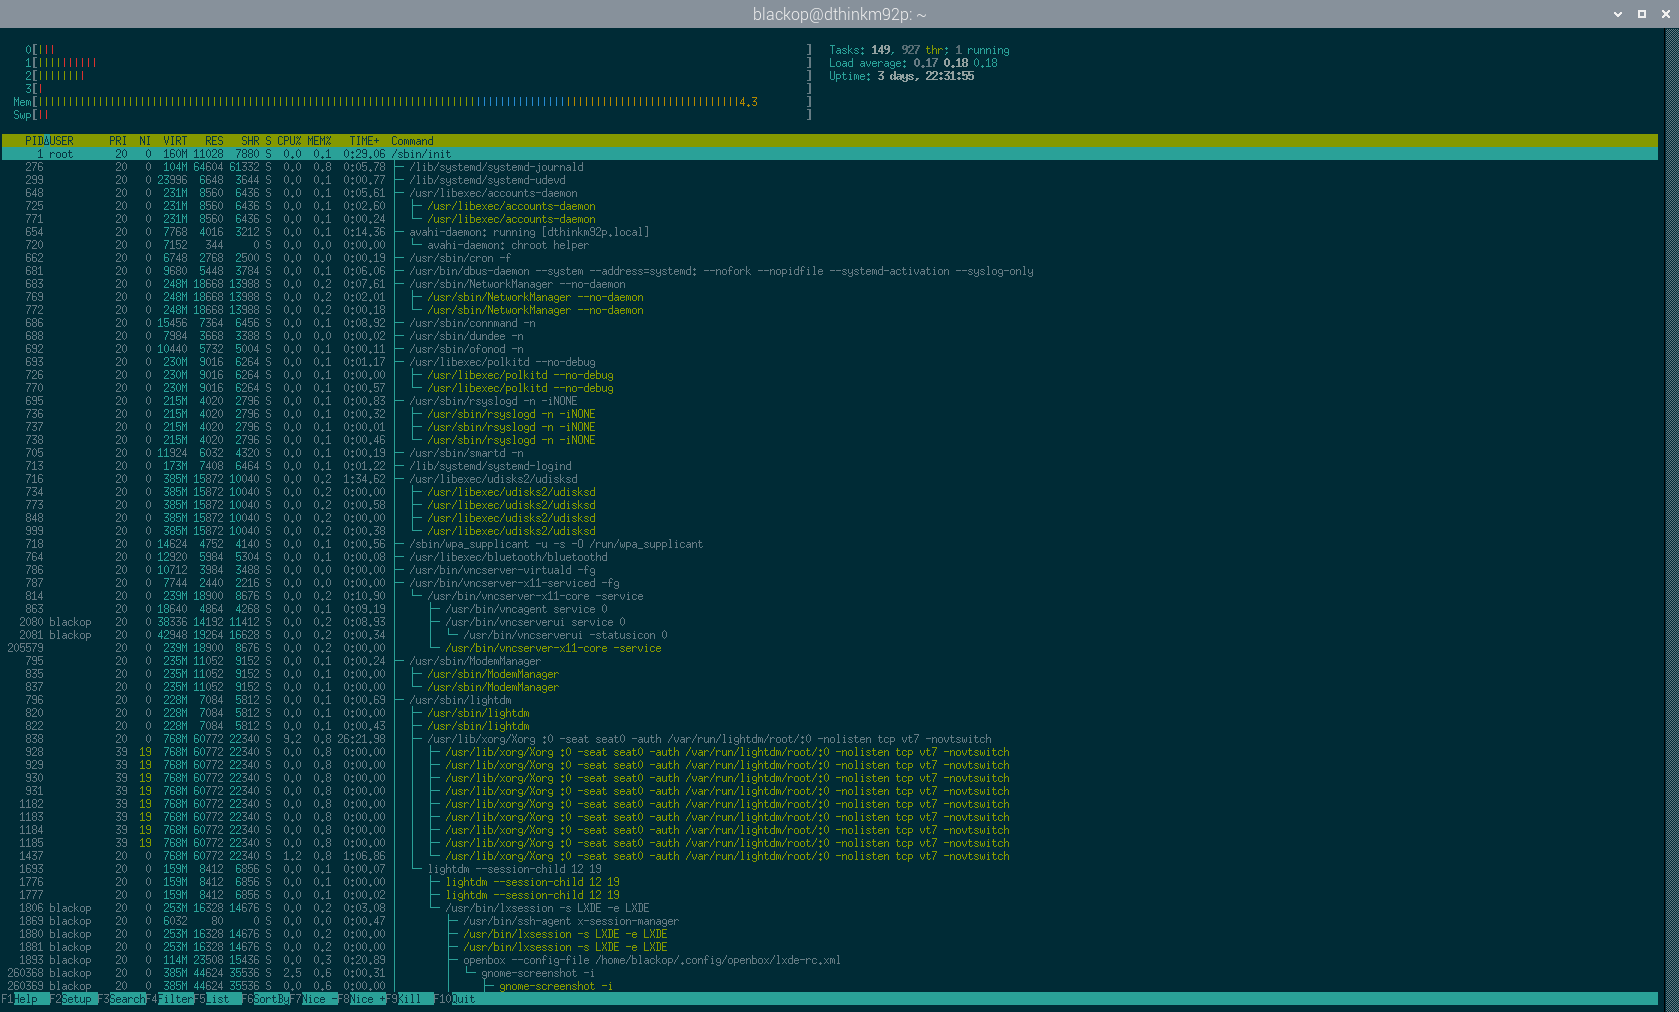The width and height of the screenshot is (1679, 1012).
Task: Click the CPU 2 usage meter
Action: (x=418, y=75)
